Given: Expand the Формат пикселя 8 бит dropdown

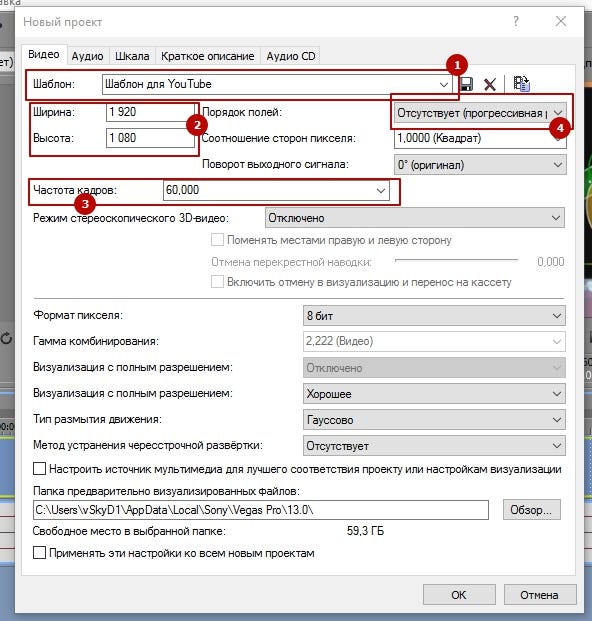Looking at the screenshot, I should 434,316.
